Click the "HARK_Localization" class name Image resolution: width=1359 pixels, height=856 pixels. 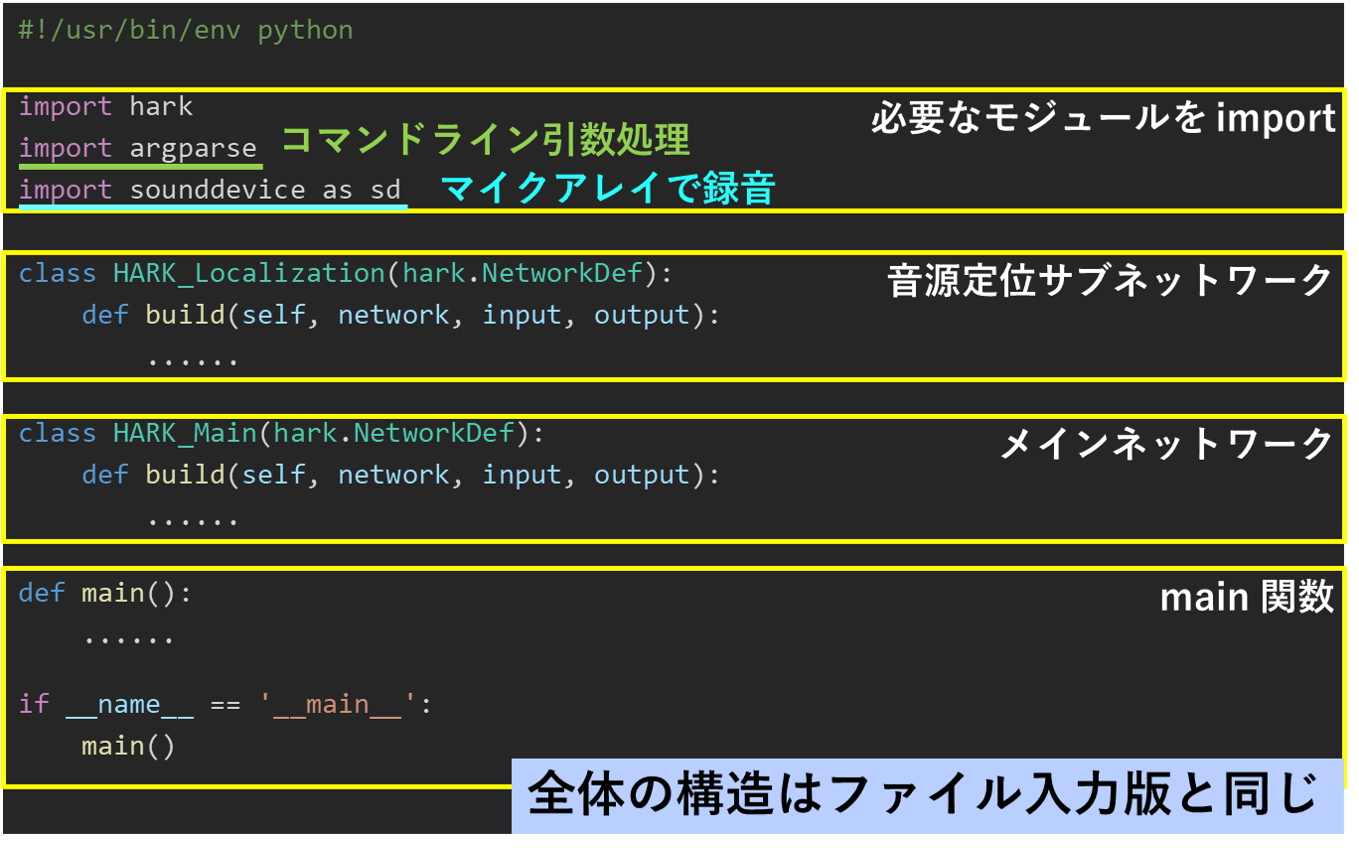[248, 273]
